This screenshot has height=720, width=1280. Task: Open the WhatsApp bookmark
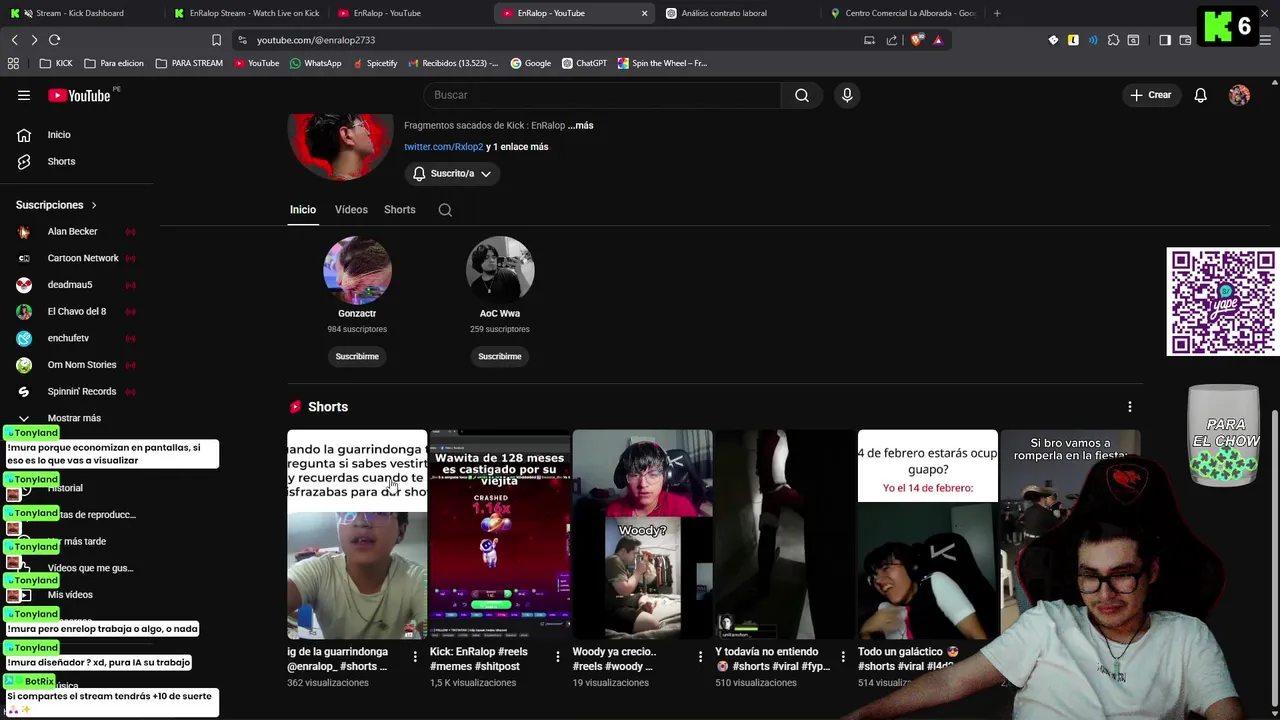[x=315, y=63]
